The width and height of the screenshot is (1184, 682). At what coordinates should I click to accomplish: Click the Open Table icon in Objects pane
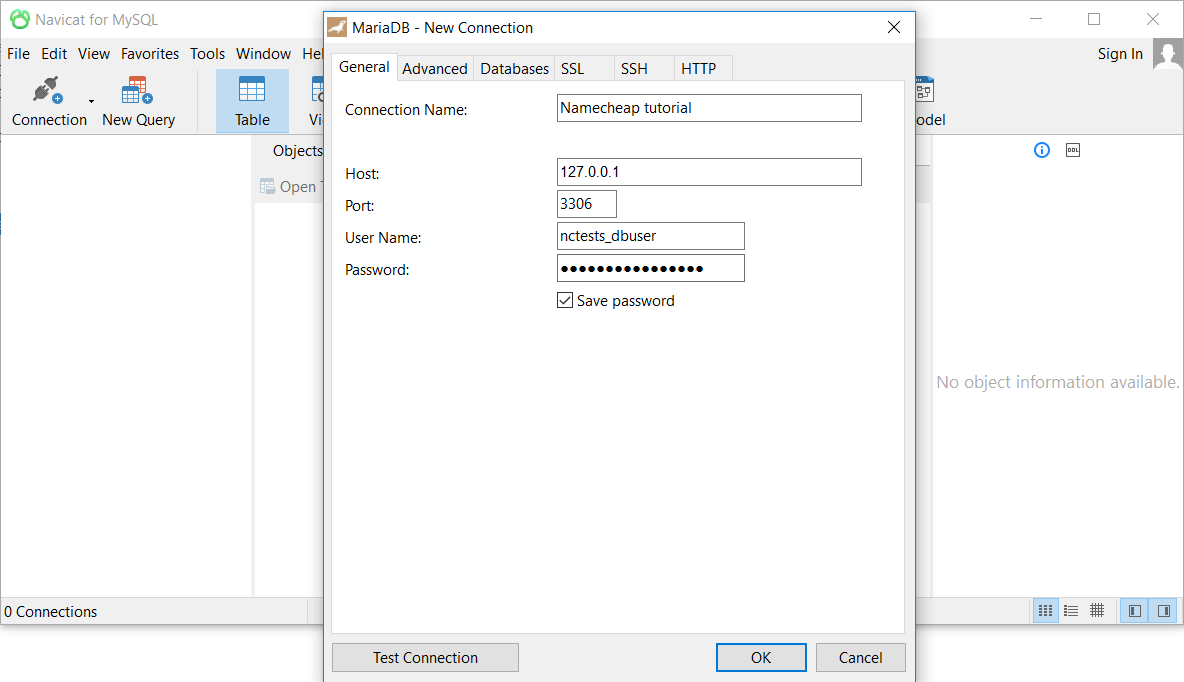(267, 187)
